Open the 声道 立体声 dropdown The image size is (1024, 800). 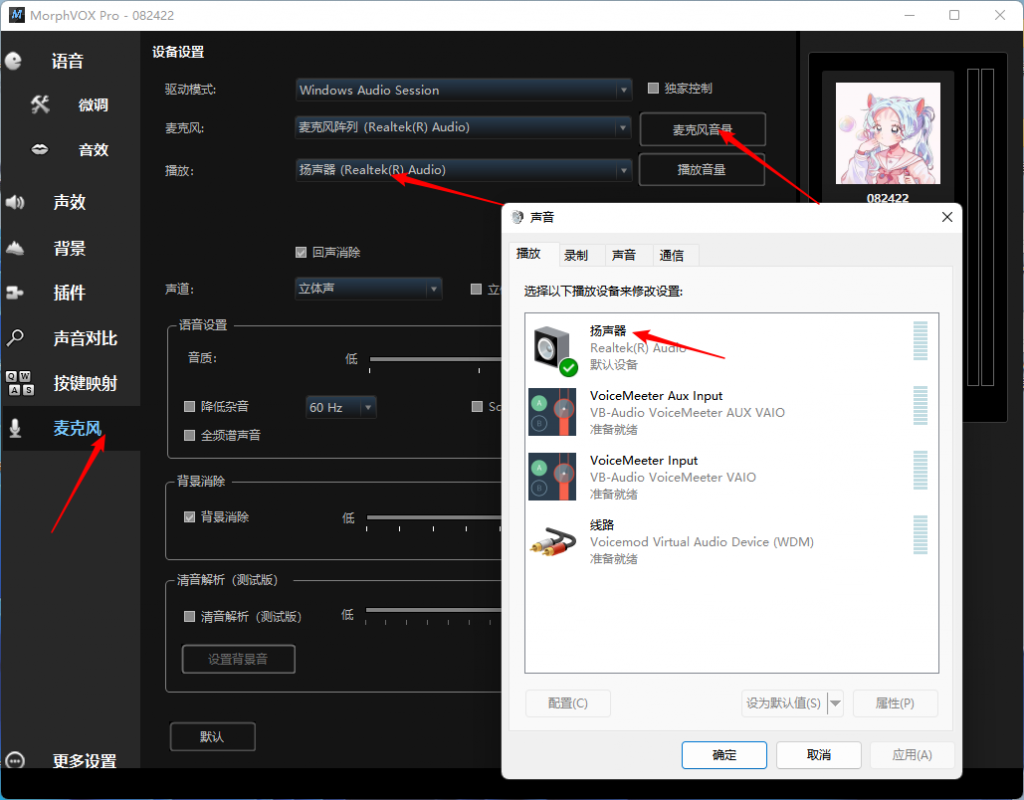point(368,289)
